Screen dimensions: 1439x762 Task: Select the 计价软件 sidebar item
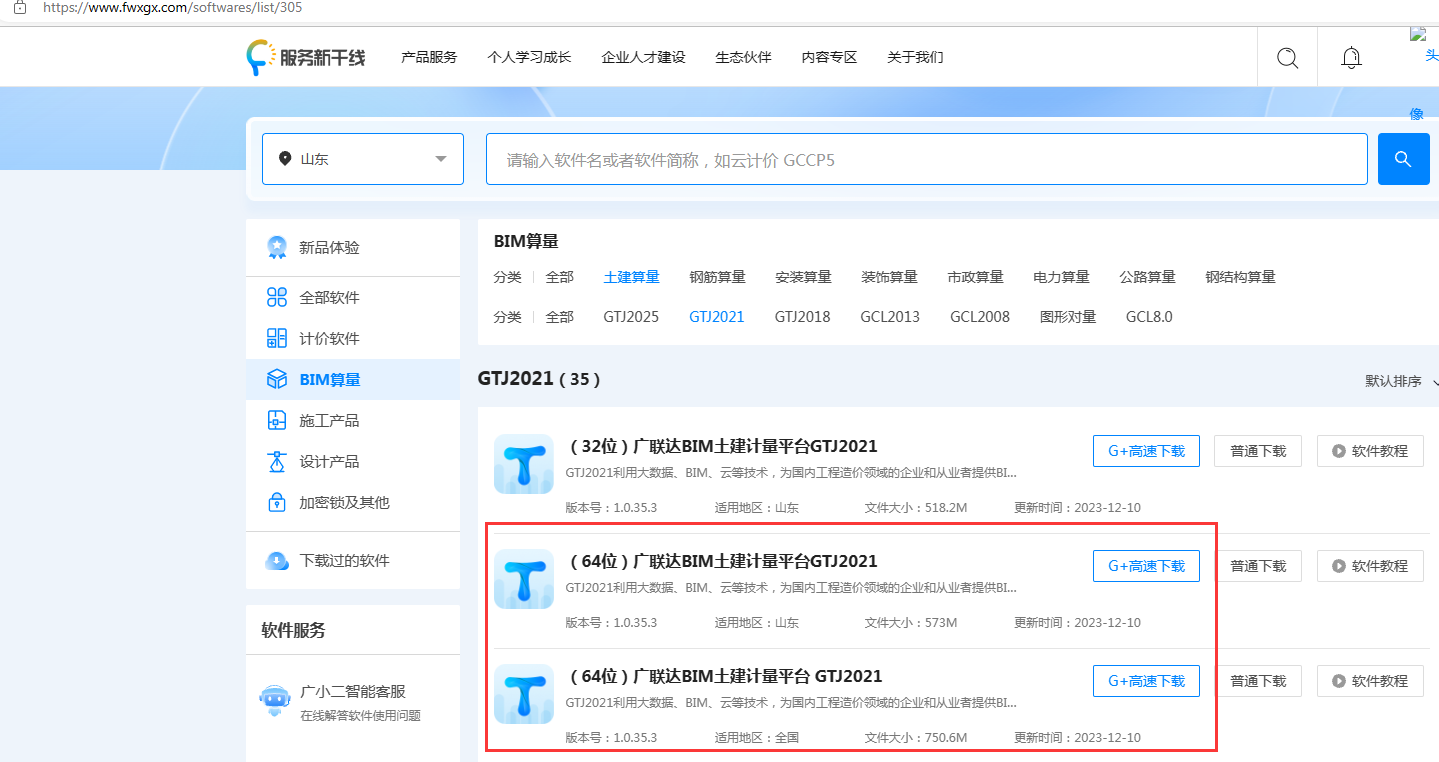(x=353, y=338)
